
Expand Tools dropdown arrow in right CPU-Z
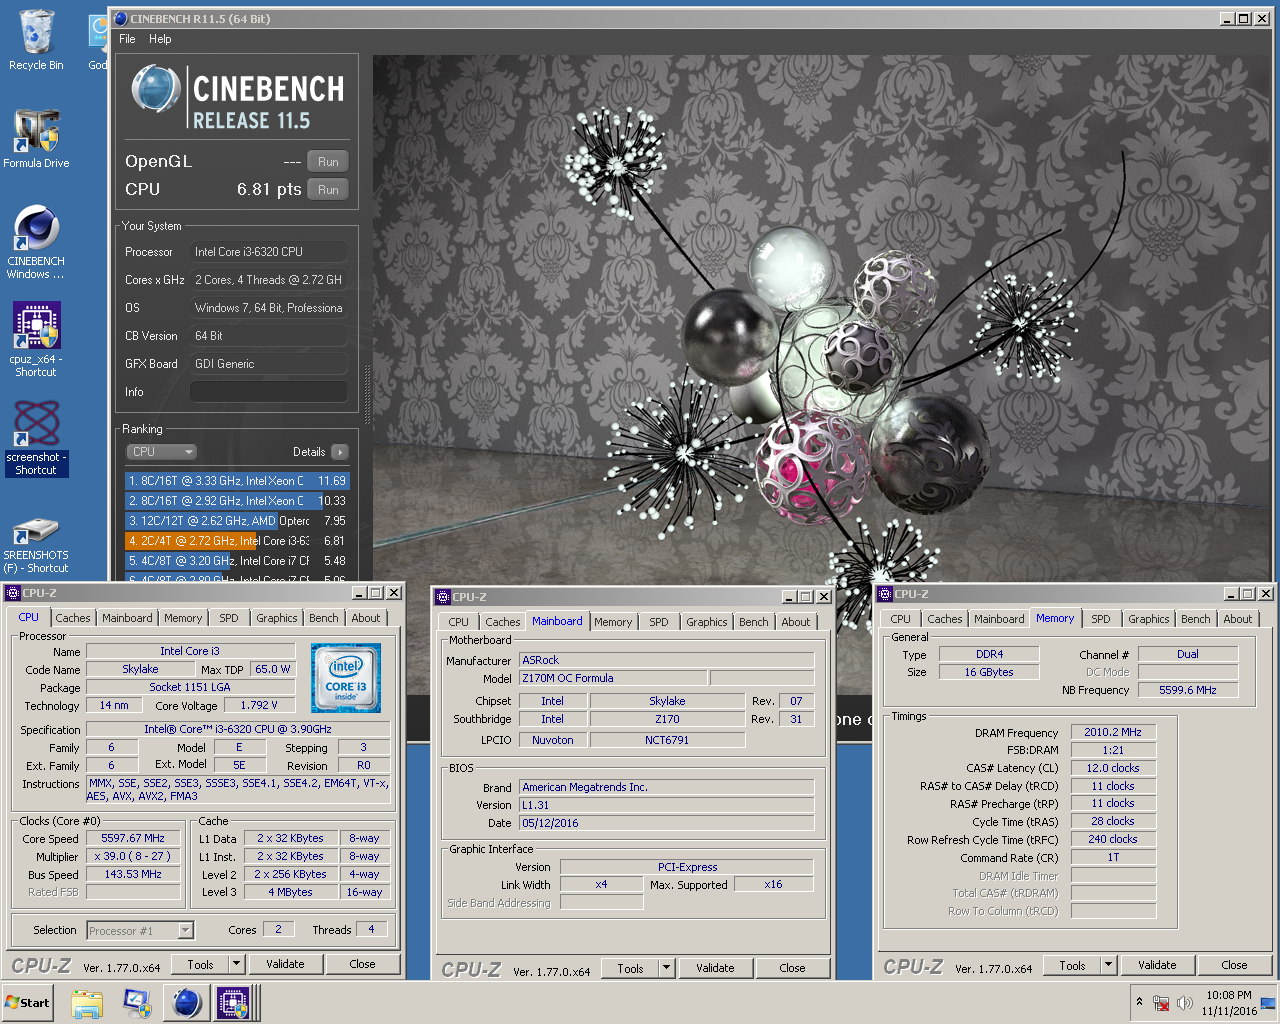coord(1109,966)
